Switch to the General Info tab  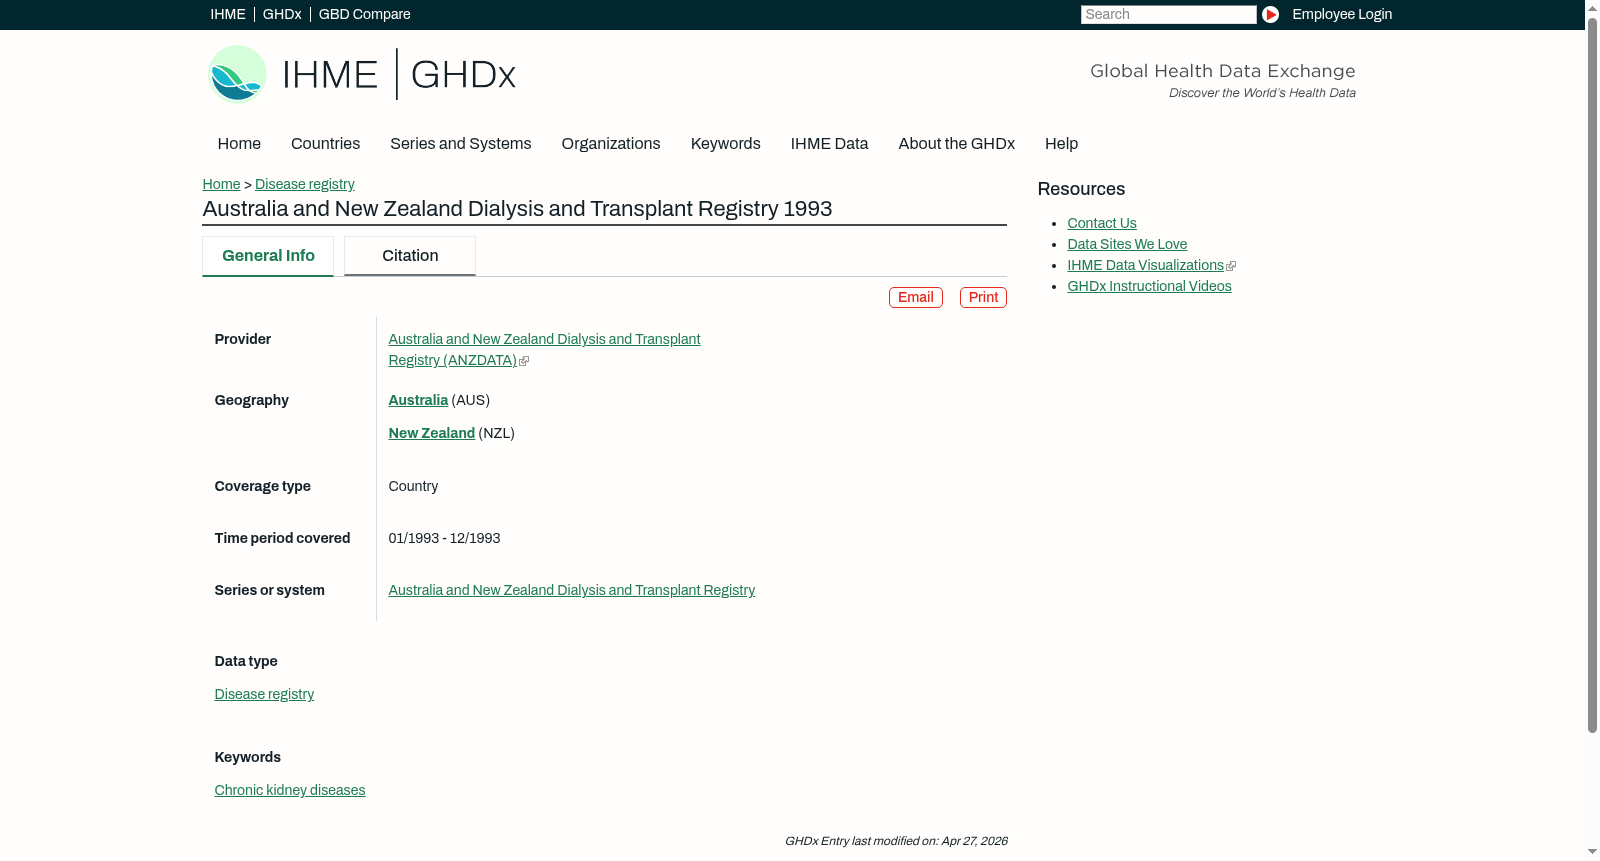(x=268, y=256)
